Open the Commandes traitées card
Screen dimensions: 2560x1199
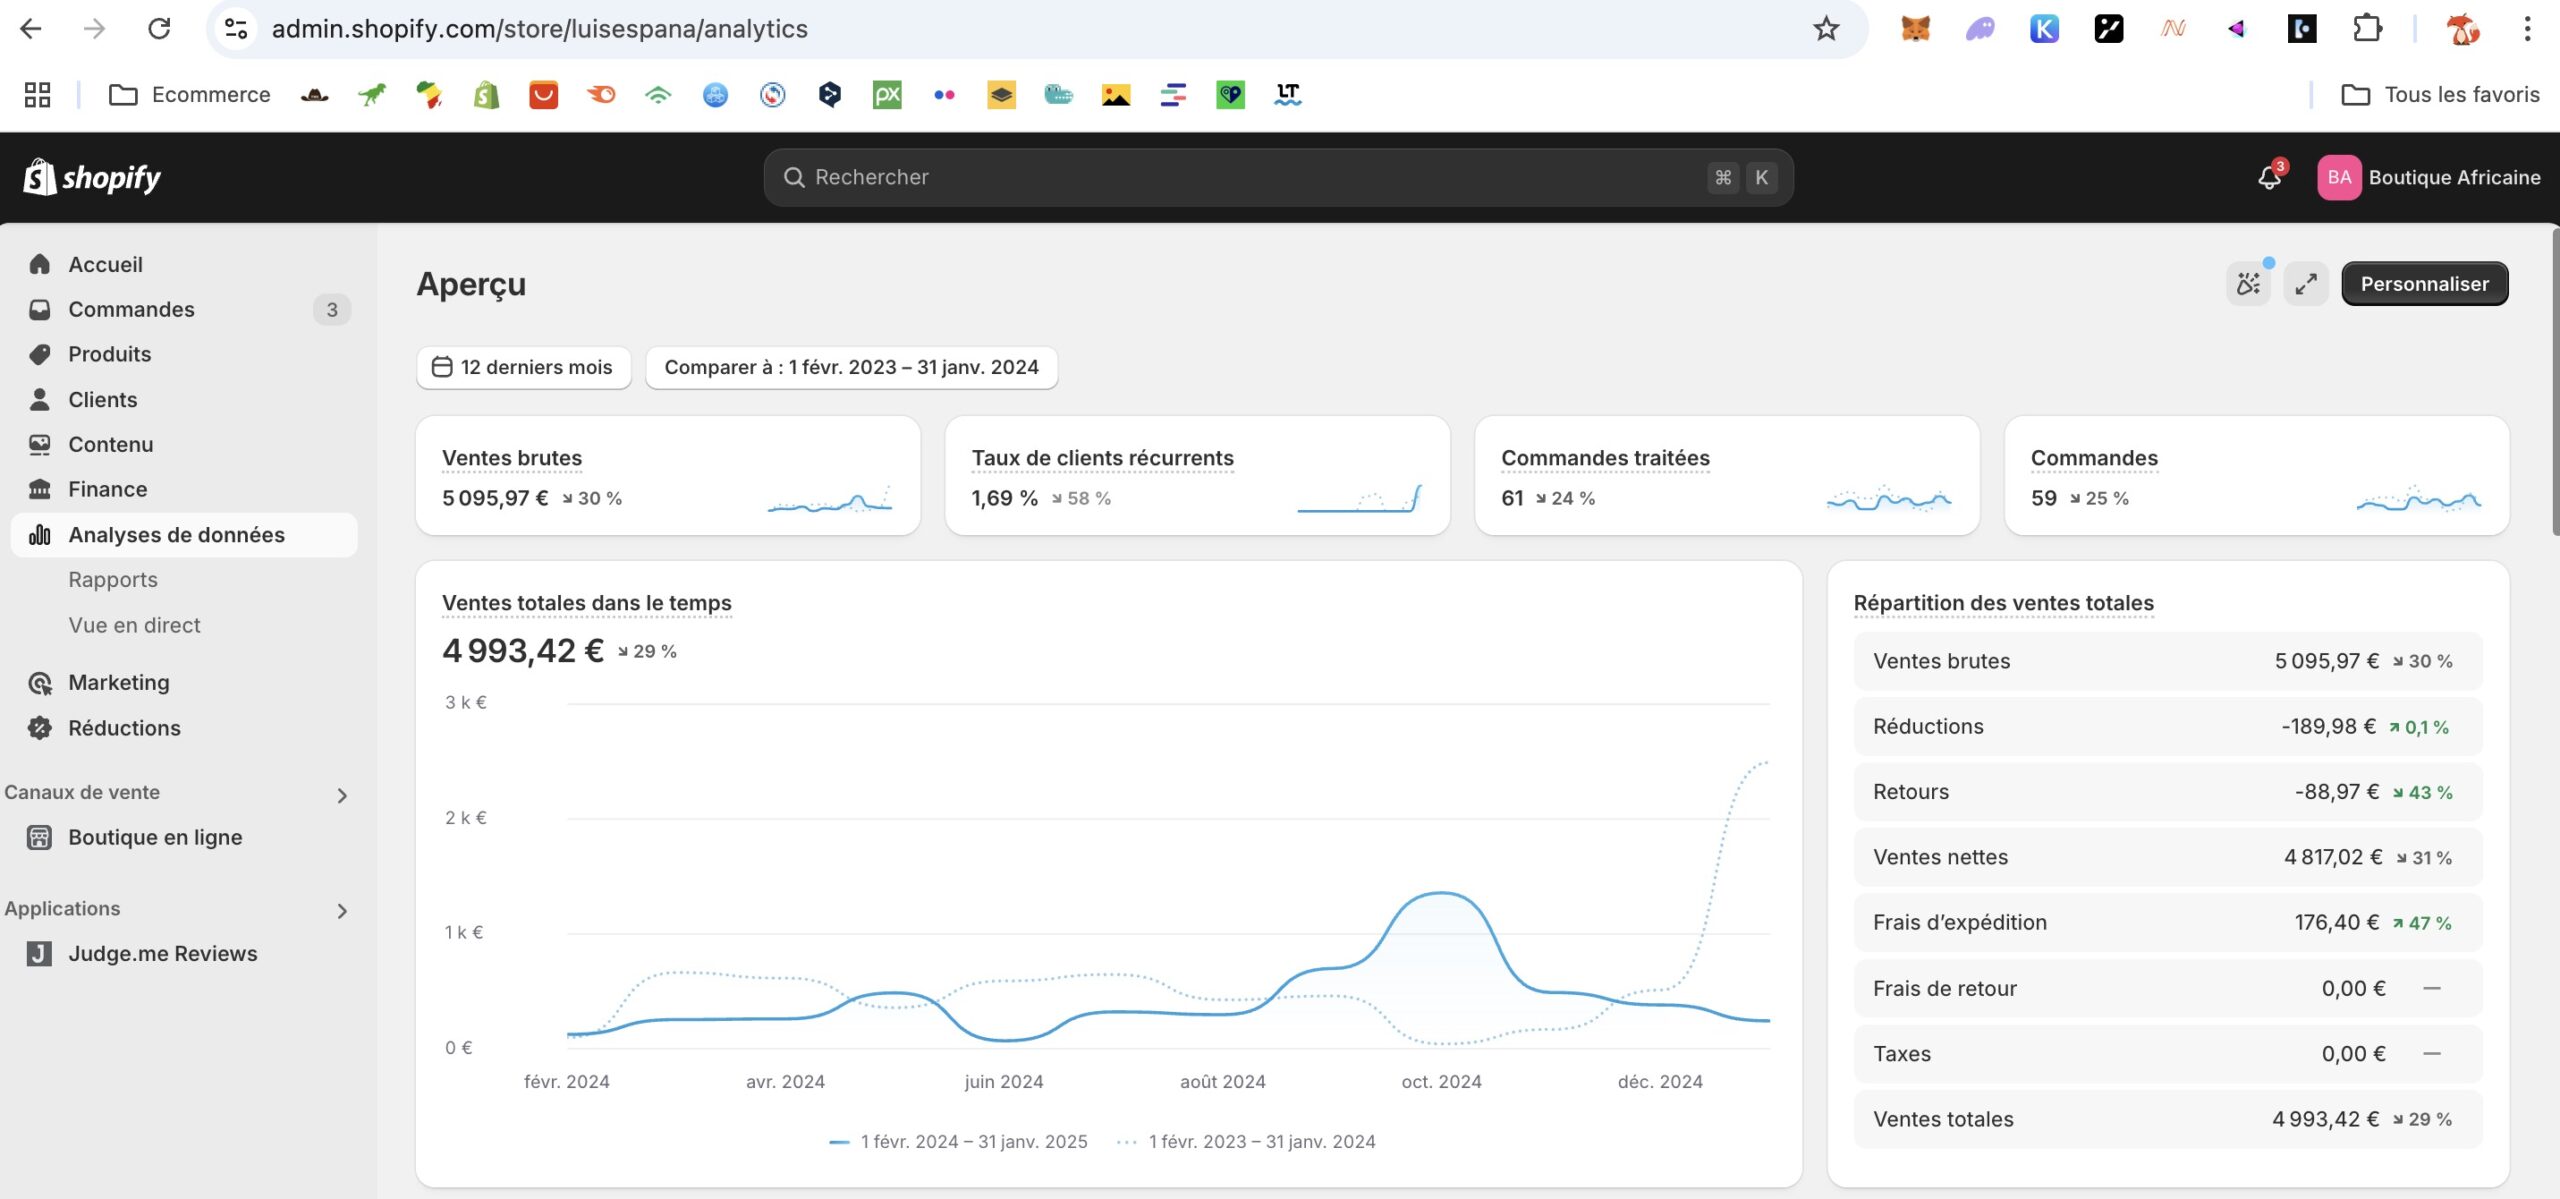pyautogui.click(x=1727, y=475)
